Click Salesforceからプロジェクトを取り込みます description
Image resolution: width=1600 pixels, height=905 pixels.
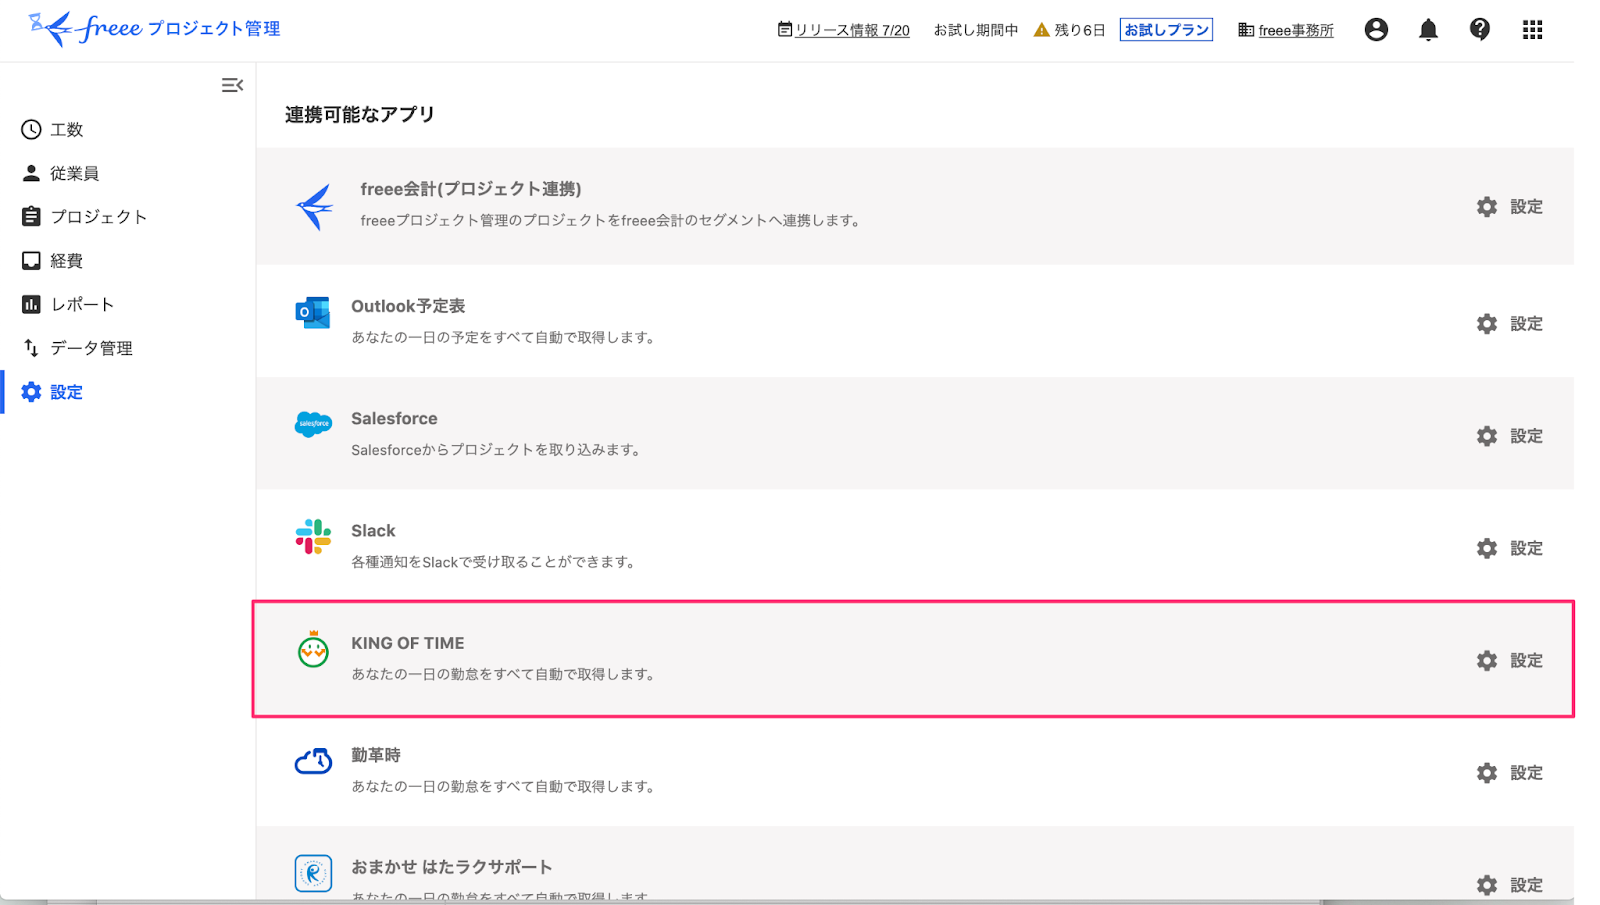pos(496,450)
